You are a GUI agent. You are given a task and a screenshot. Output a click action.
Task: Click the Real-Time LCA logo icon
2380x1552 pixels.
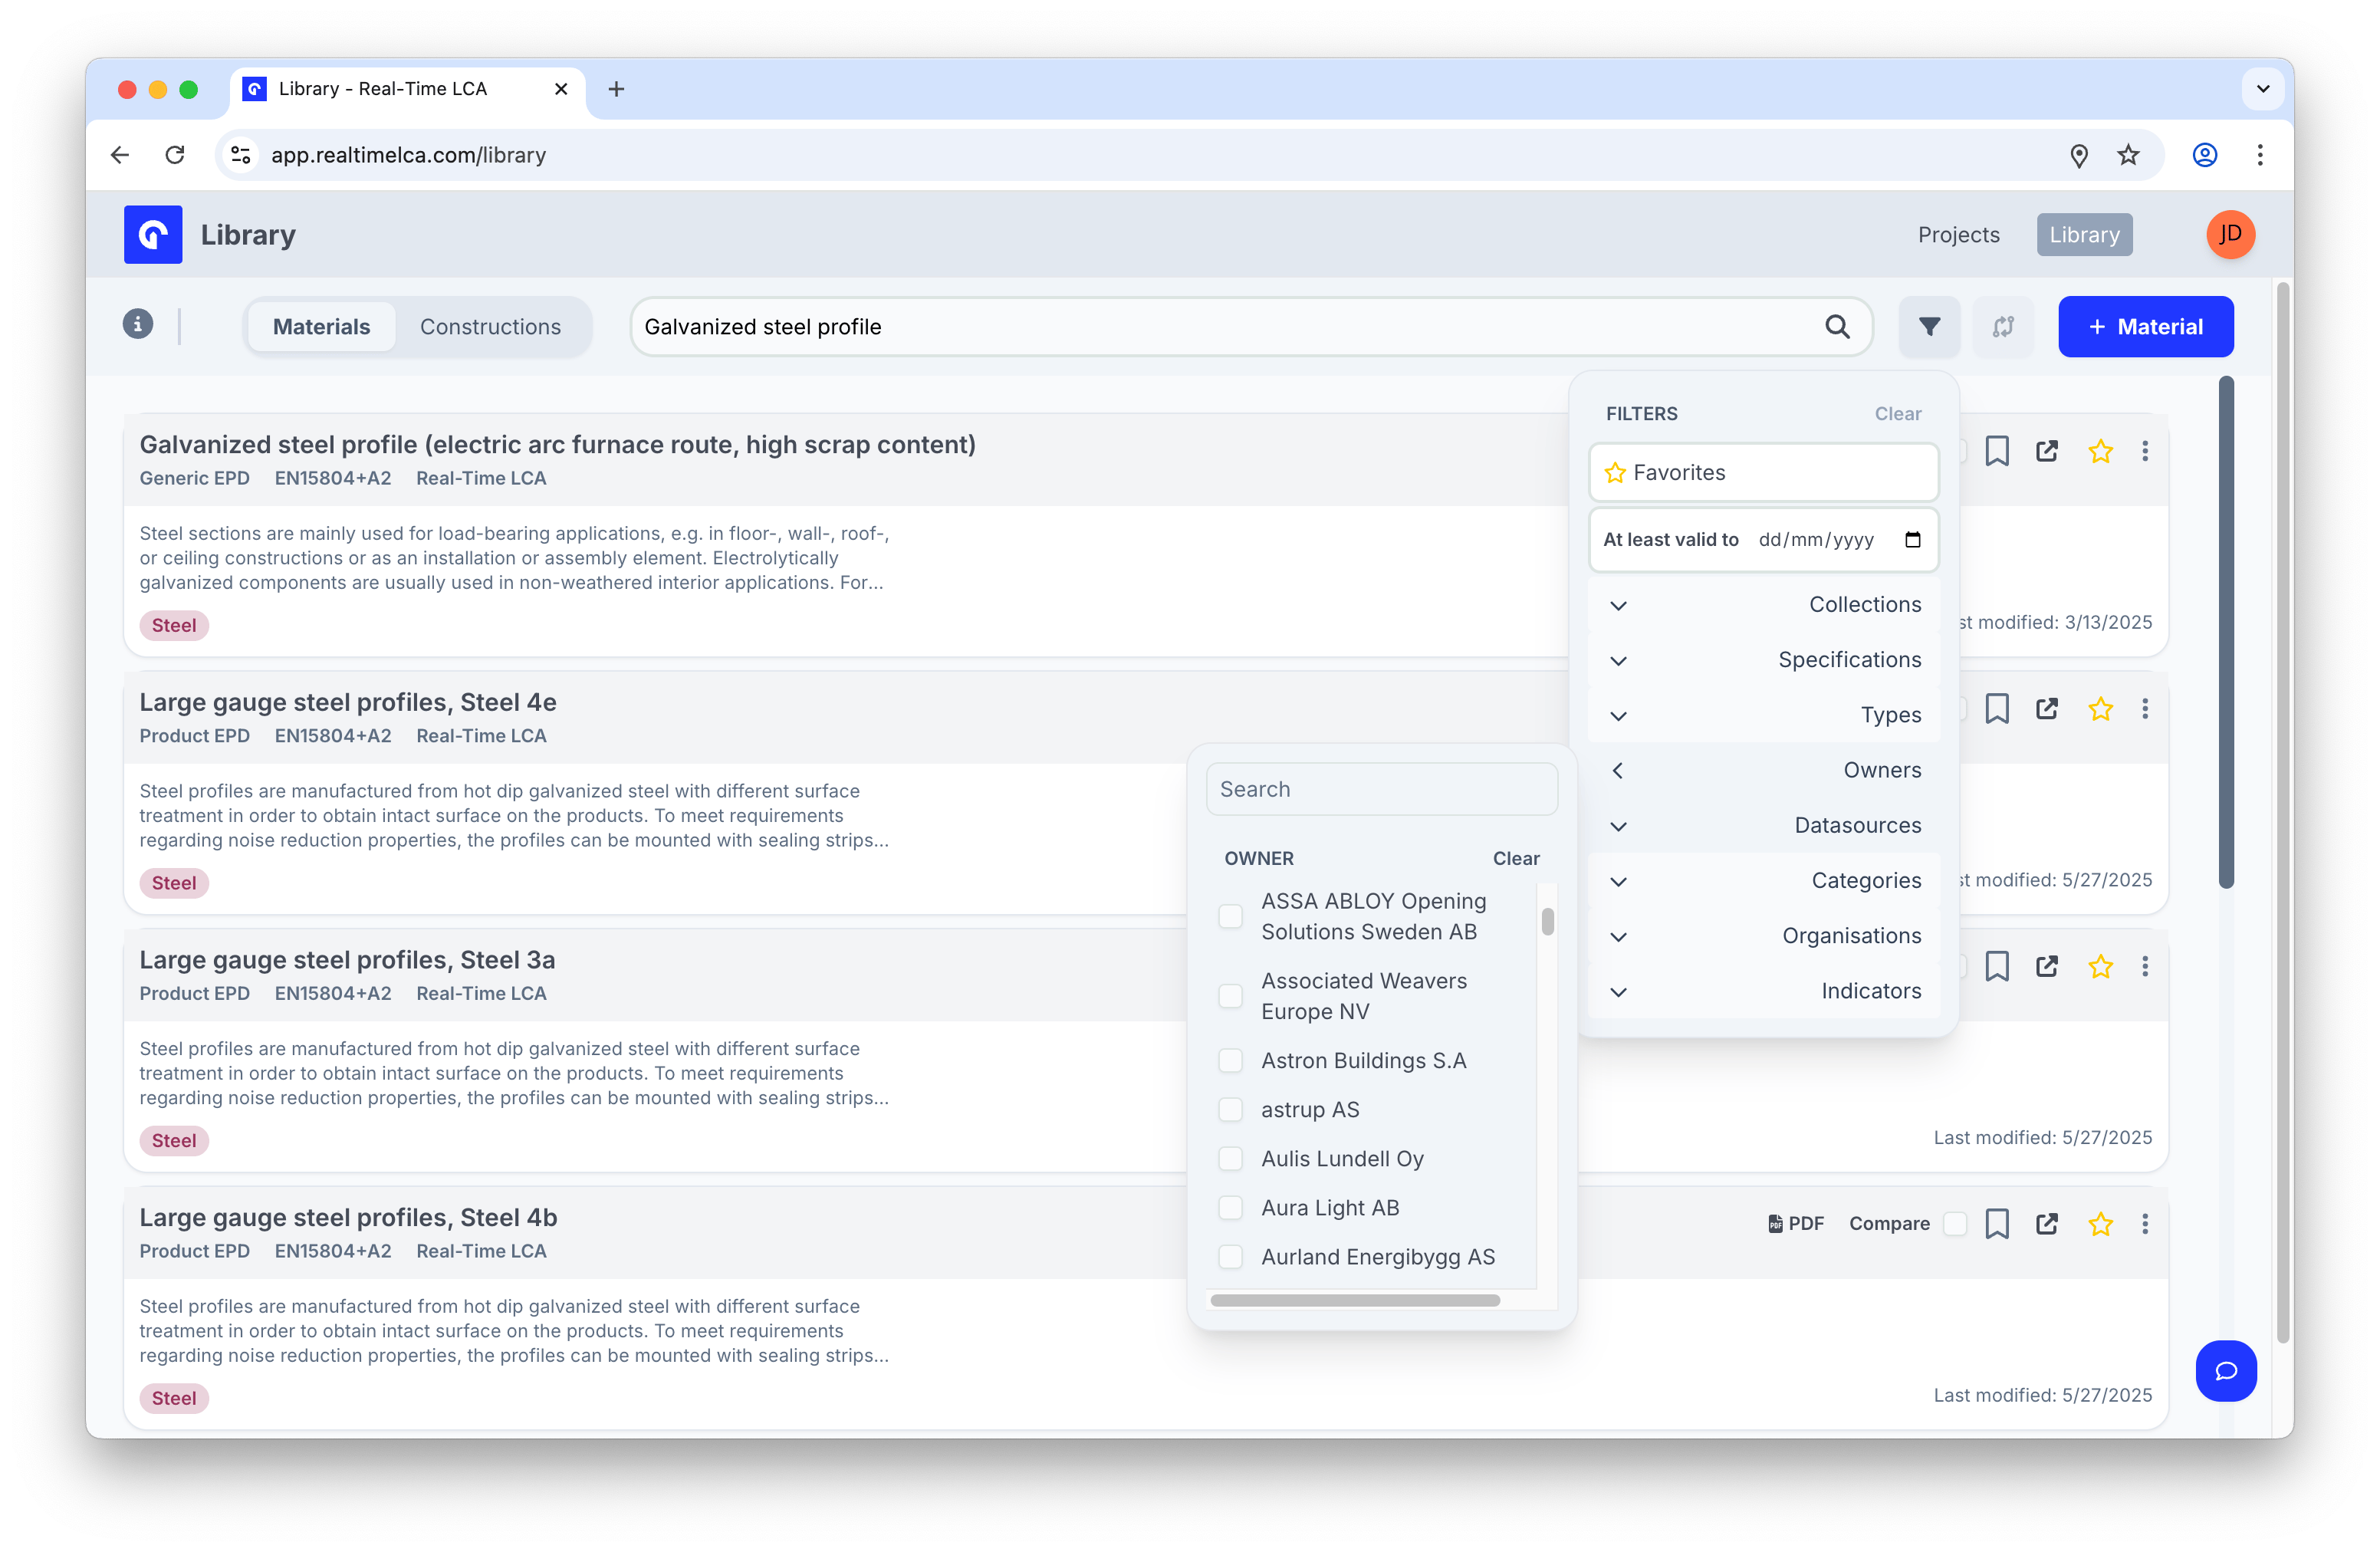153,234
